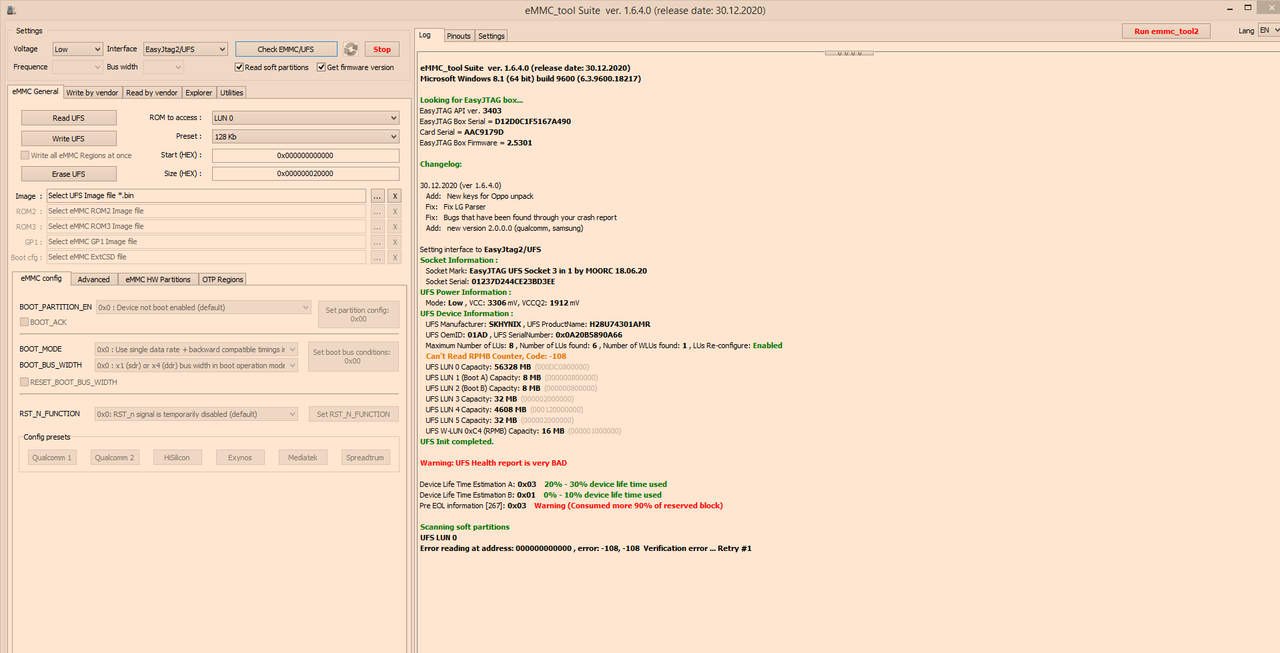Click the X clear button on the Boot cfg row
Viewport: 1280px width, 653px height.
click(x=394, y=257)
